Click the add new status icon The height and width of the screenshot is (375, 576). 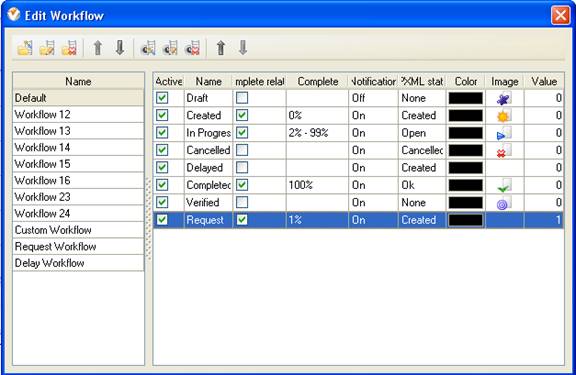click(148, 48)
